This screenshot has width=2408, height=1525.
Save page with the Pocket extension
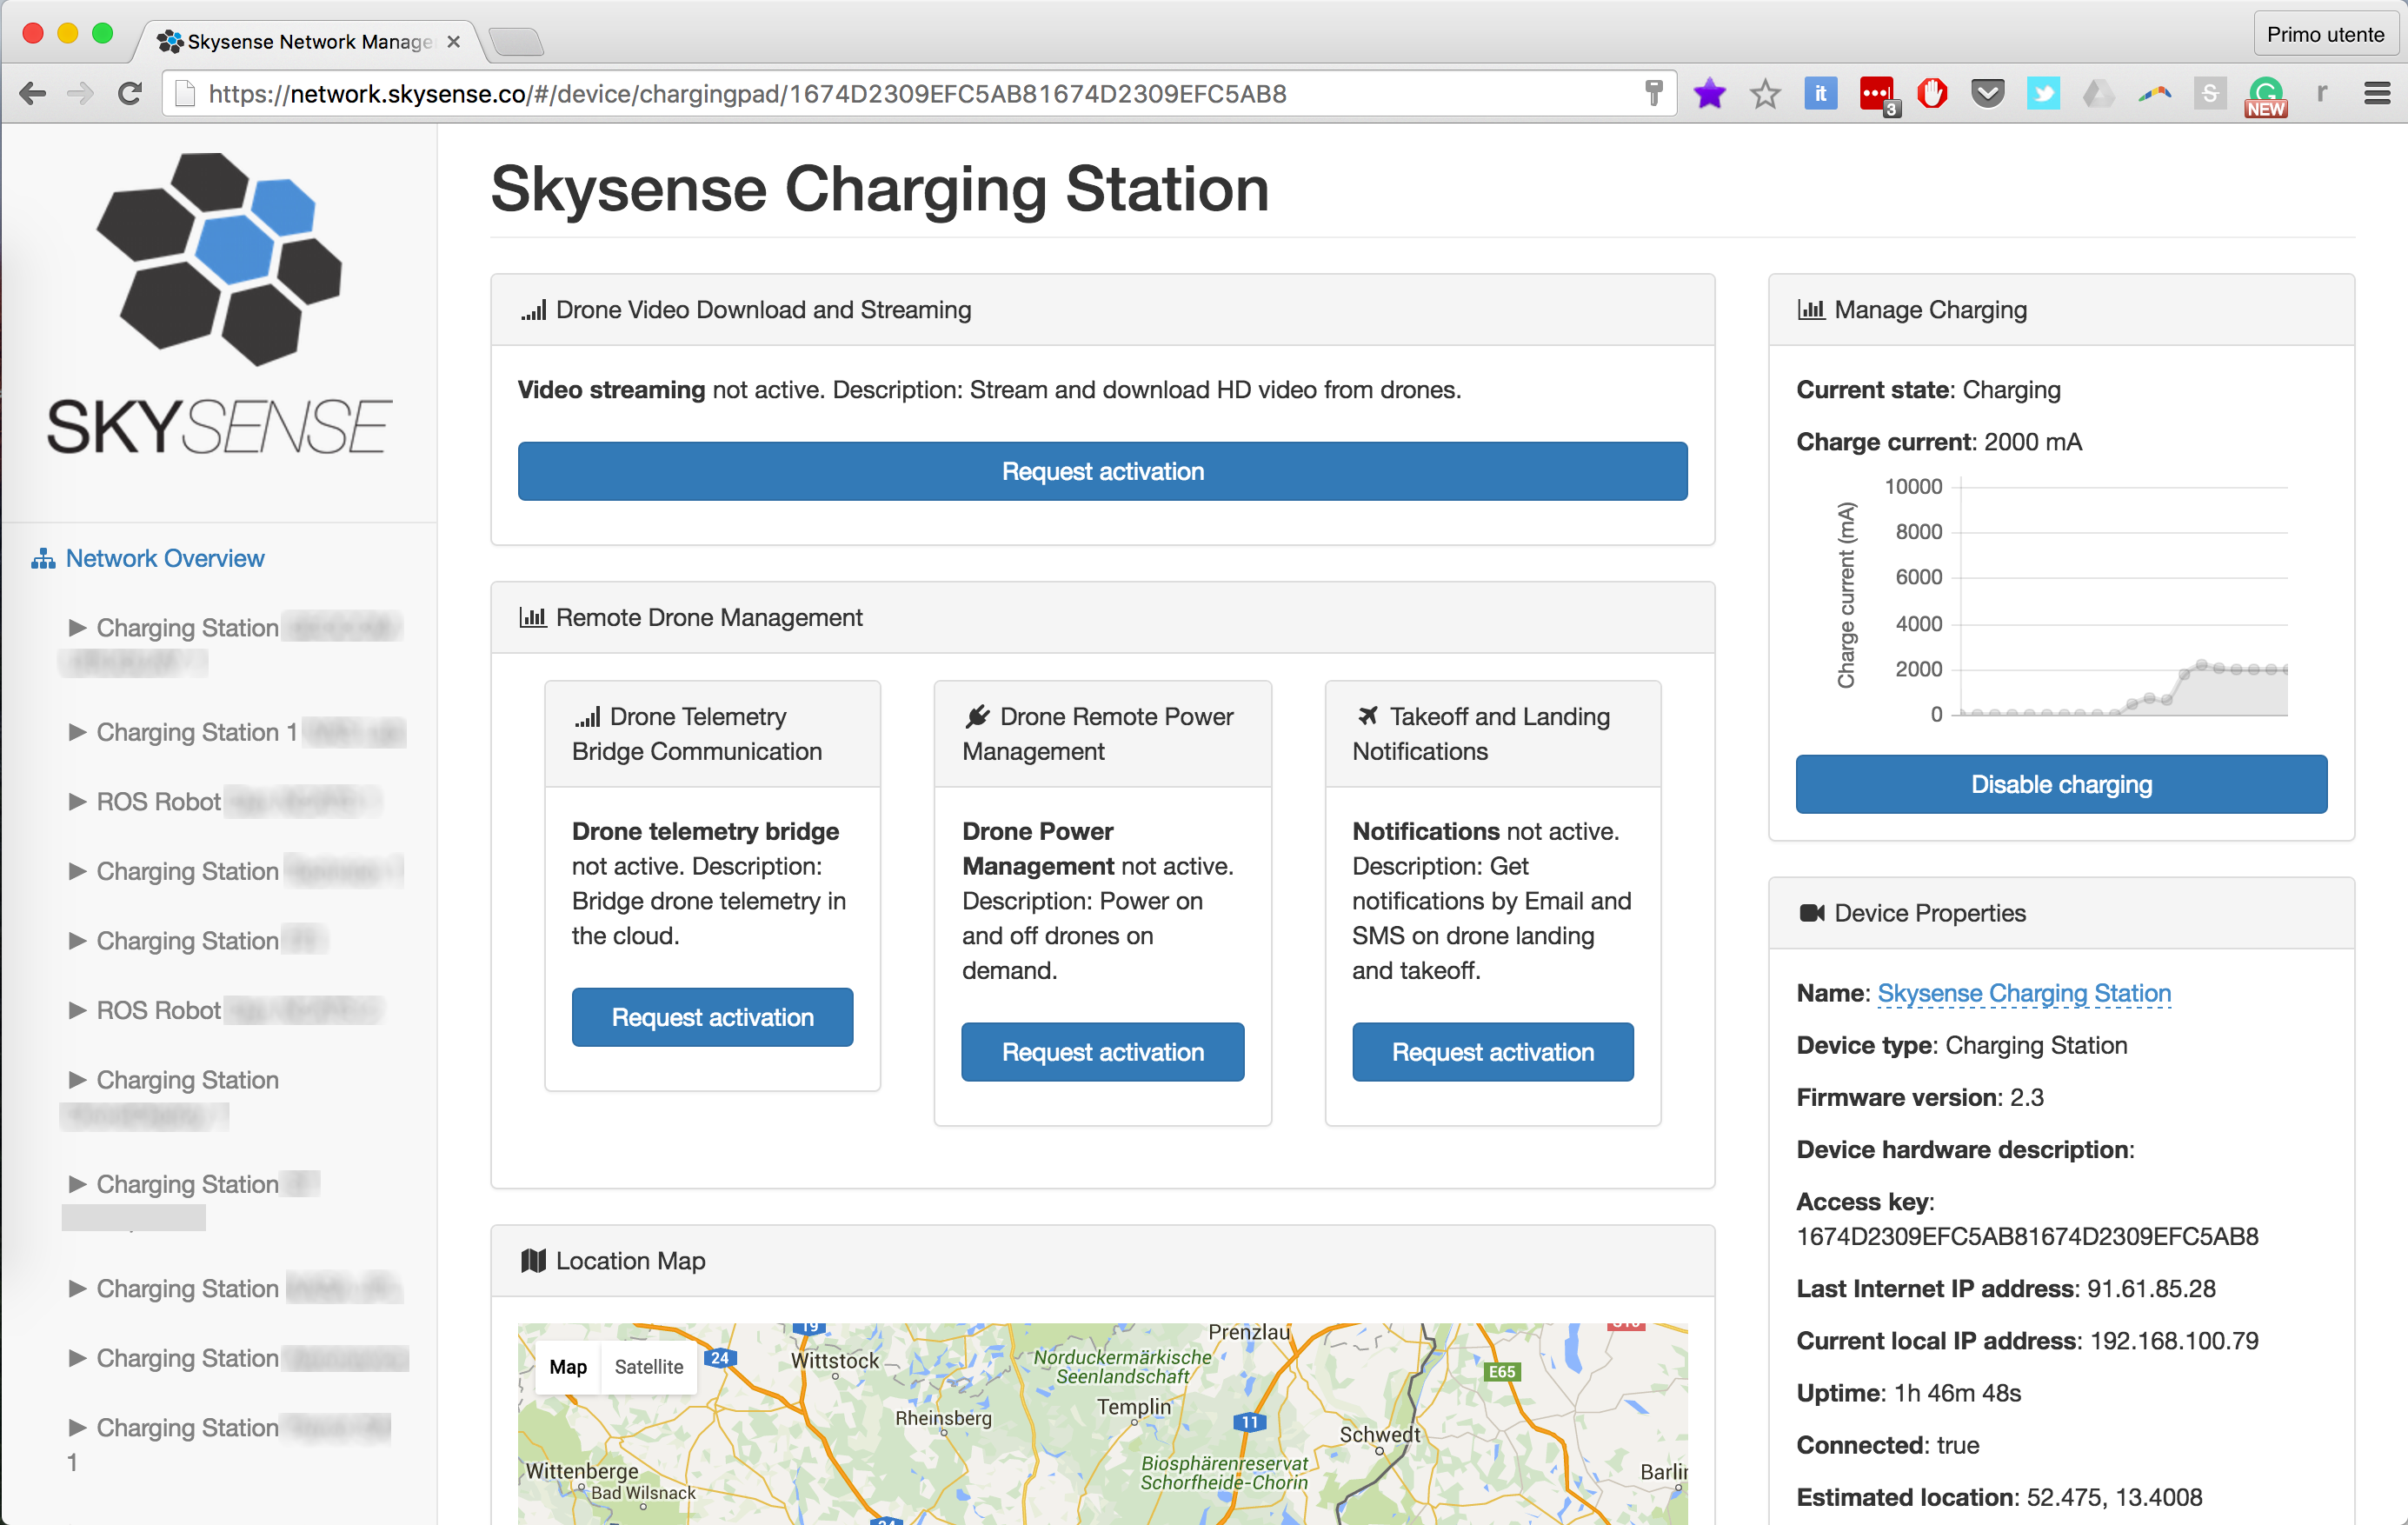[x=1988, y=94]
